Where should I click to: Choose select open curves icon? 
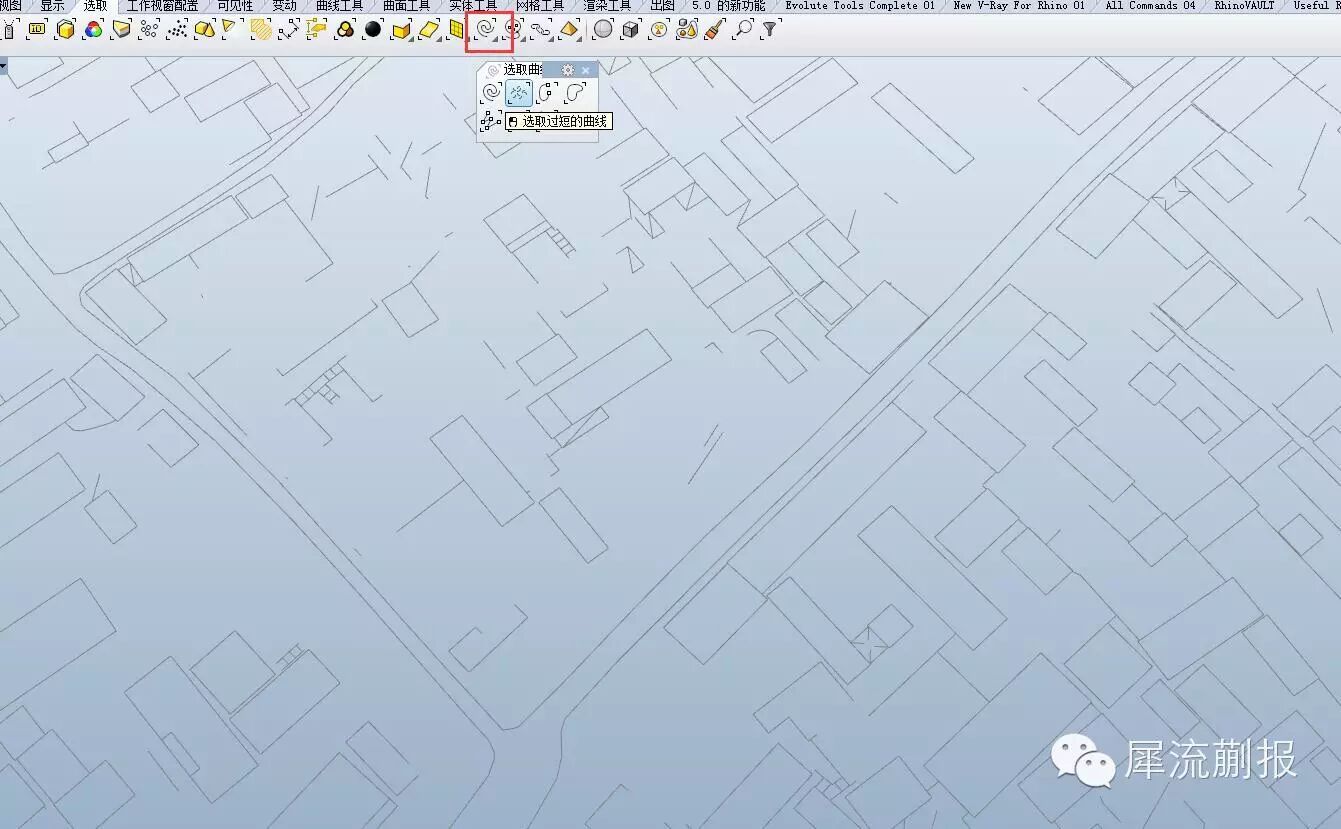pos(547,94)
